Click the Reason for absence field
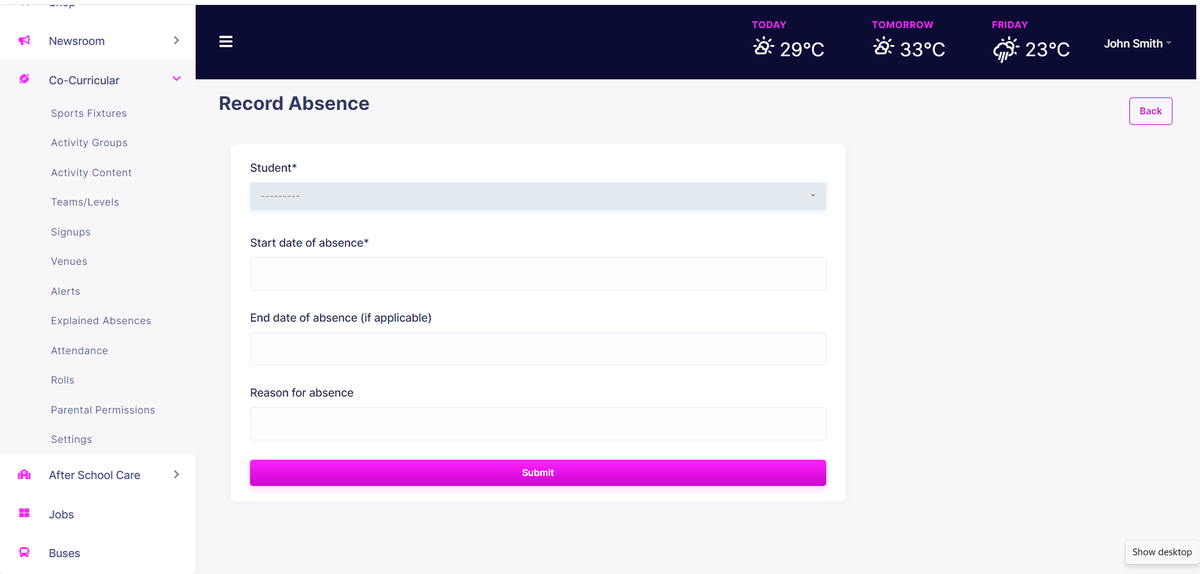 (537, 424)
